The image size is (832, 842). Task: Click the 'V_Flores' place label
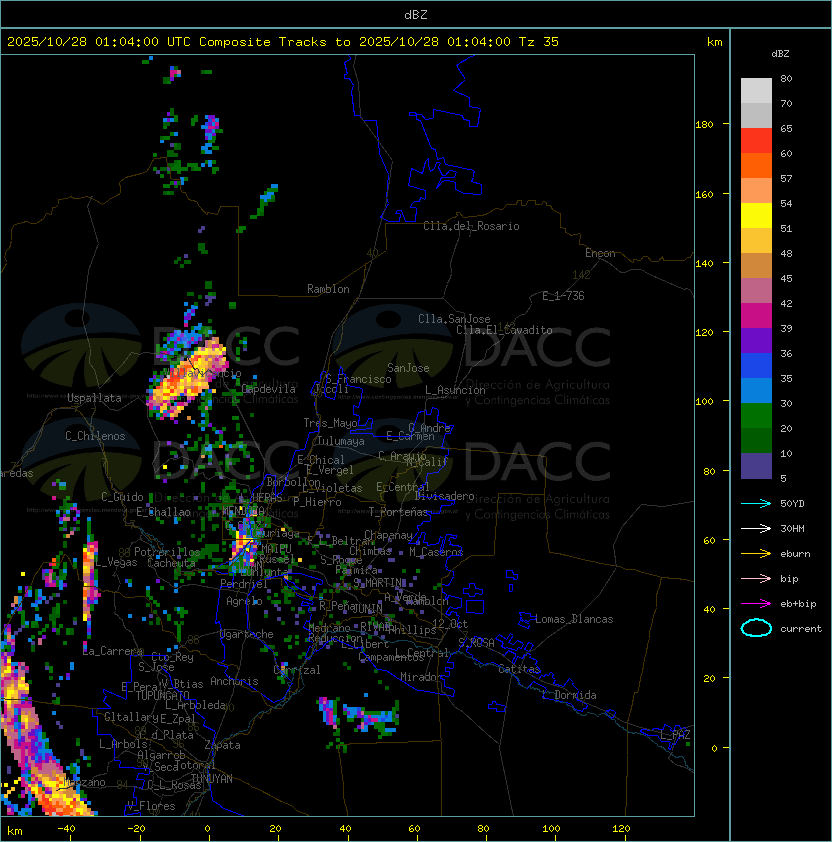point(151,807)
